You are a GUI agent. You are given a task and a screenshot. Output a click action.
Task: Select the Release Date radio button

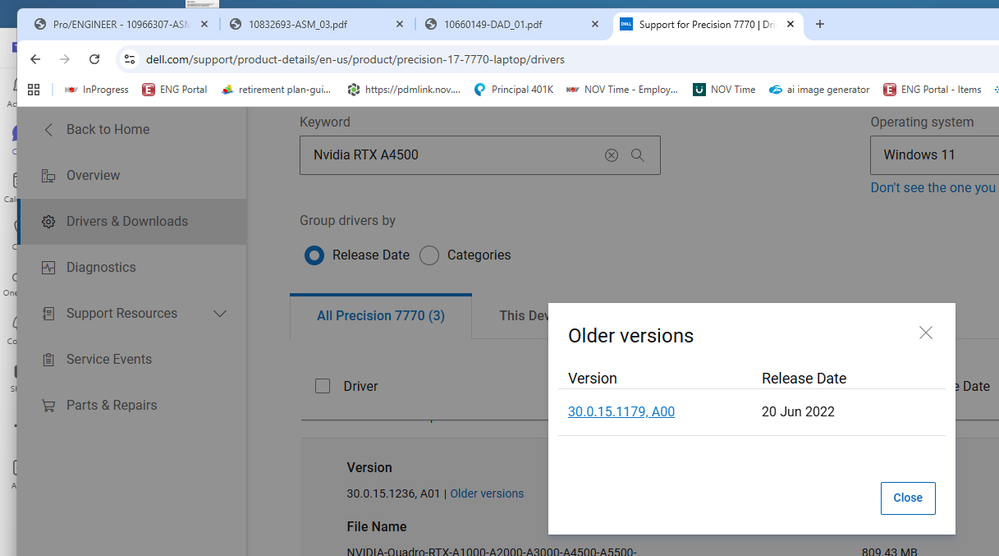(314, 255)
